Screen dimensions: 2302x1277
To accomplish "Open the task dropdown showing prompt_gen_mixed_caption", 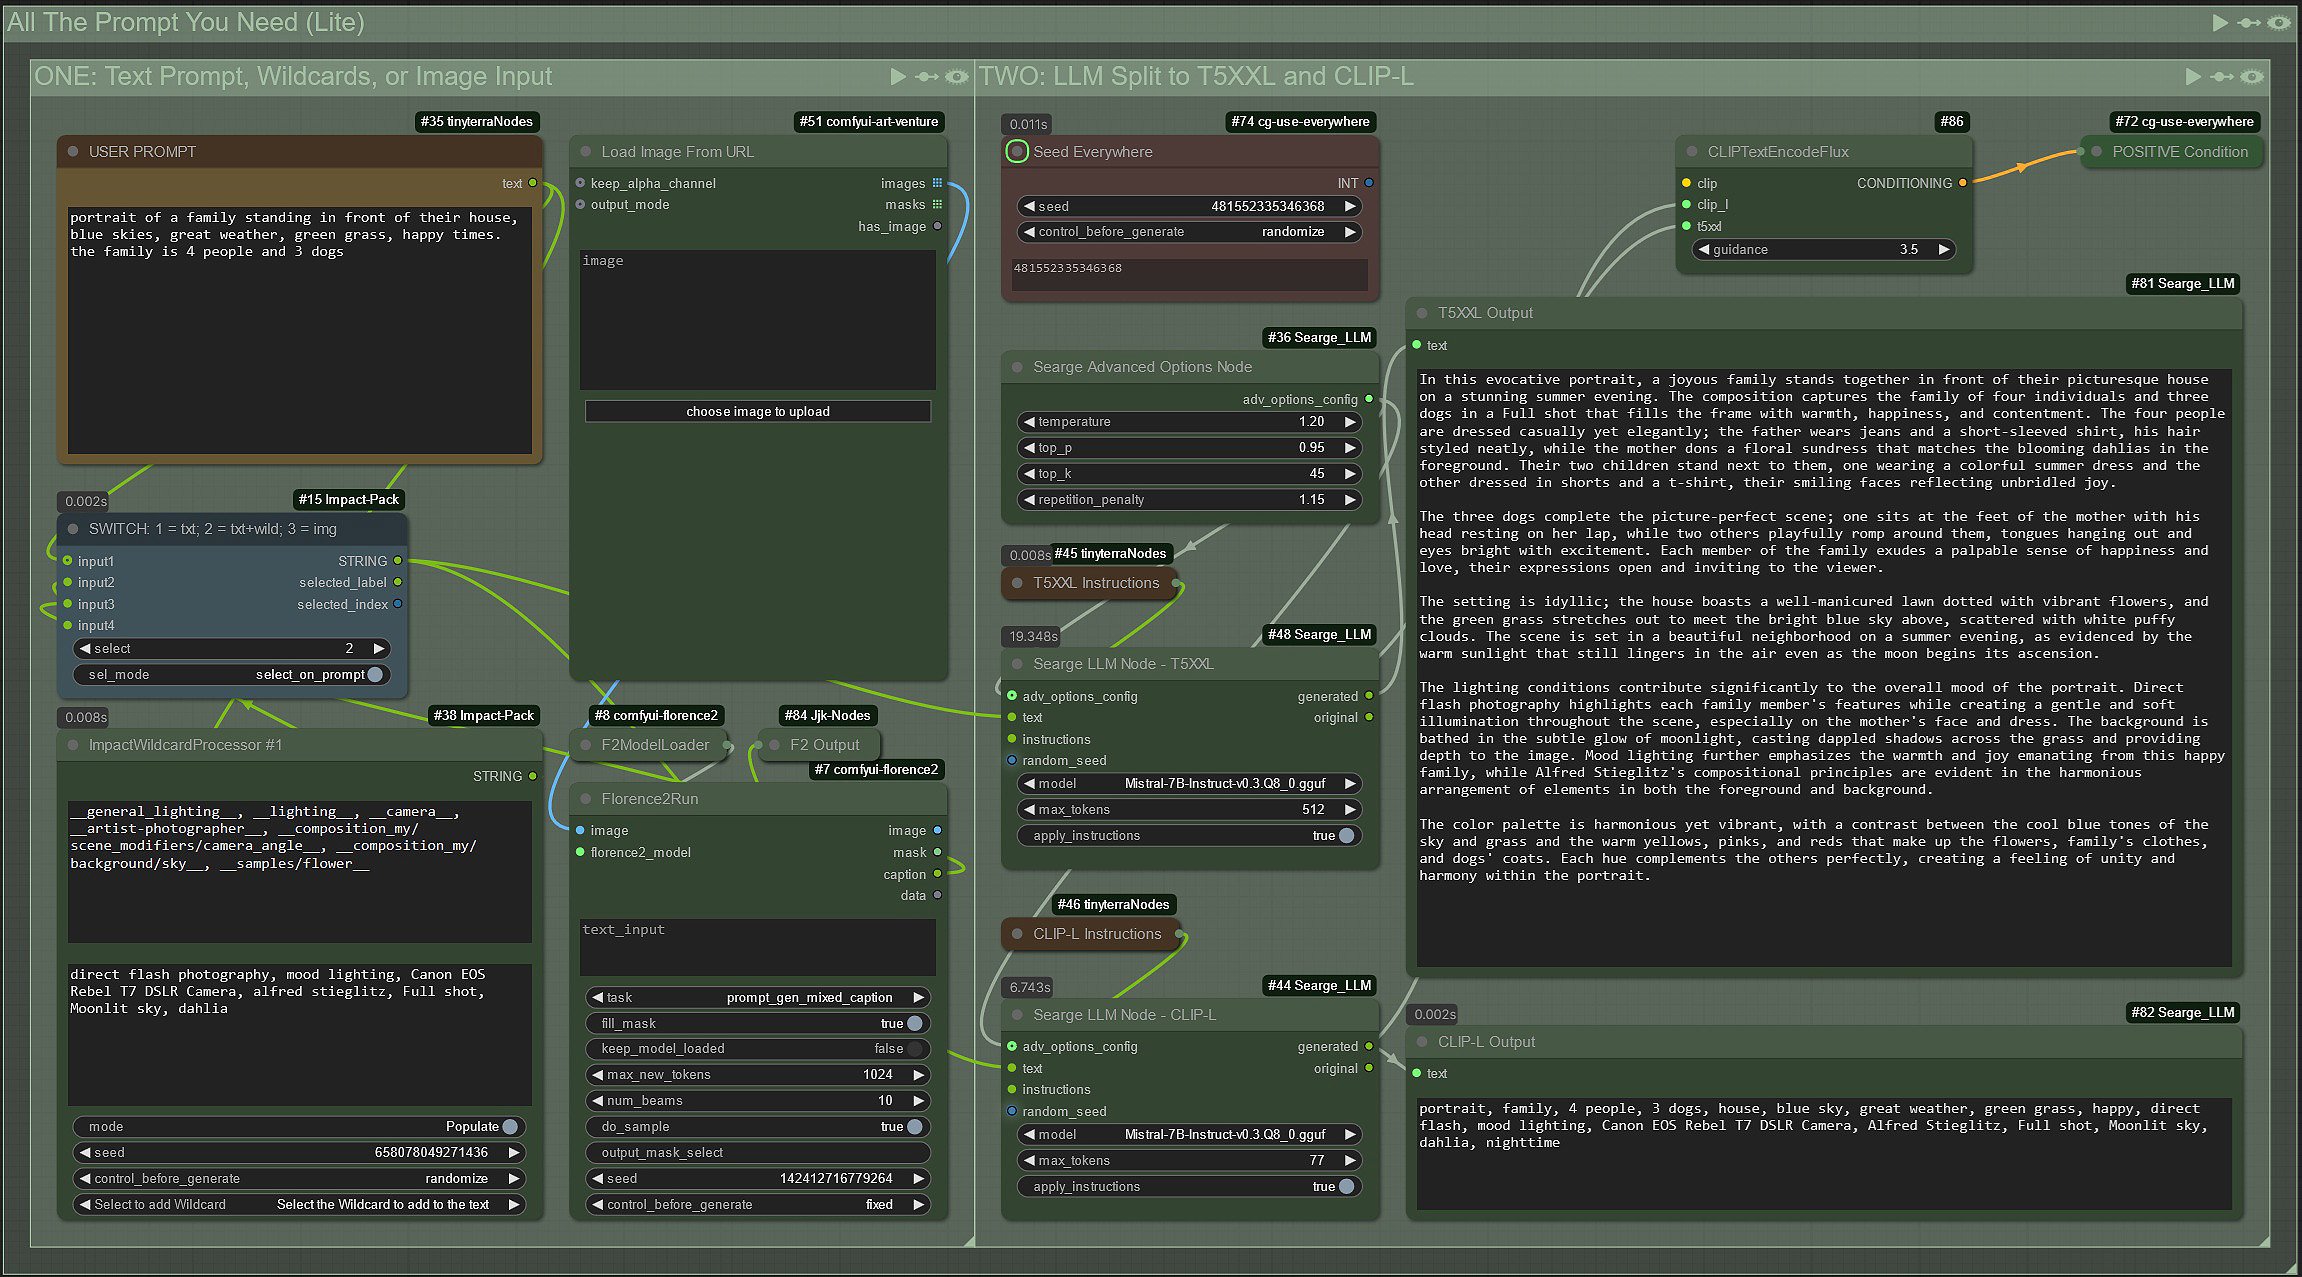I will pos(757,997).
